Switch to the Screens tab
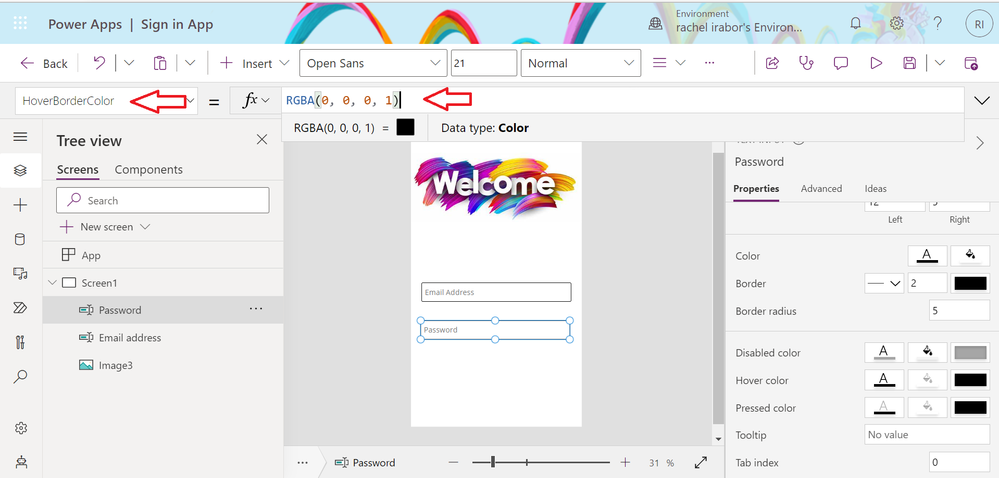The image size is (999, 478). [x=78, y=170]
